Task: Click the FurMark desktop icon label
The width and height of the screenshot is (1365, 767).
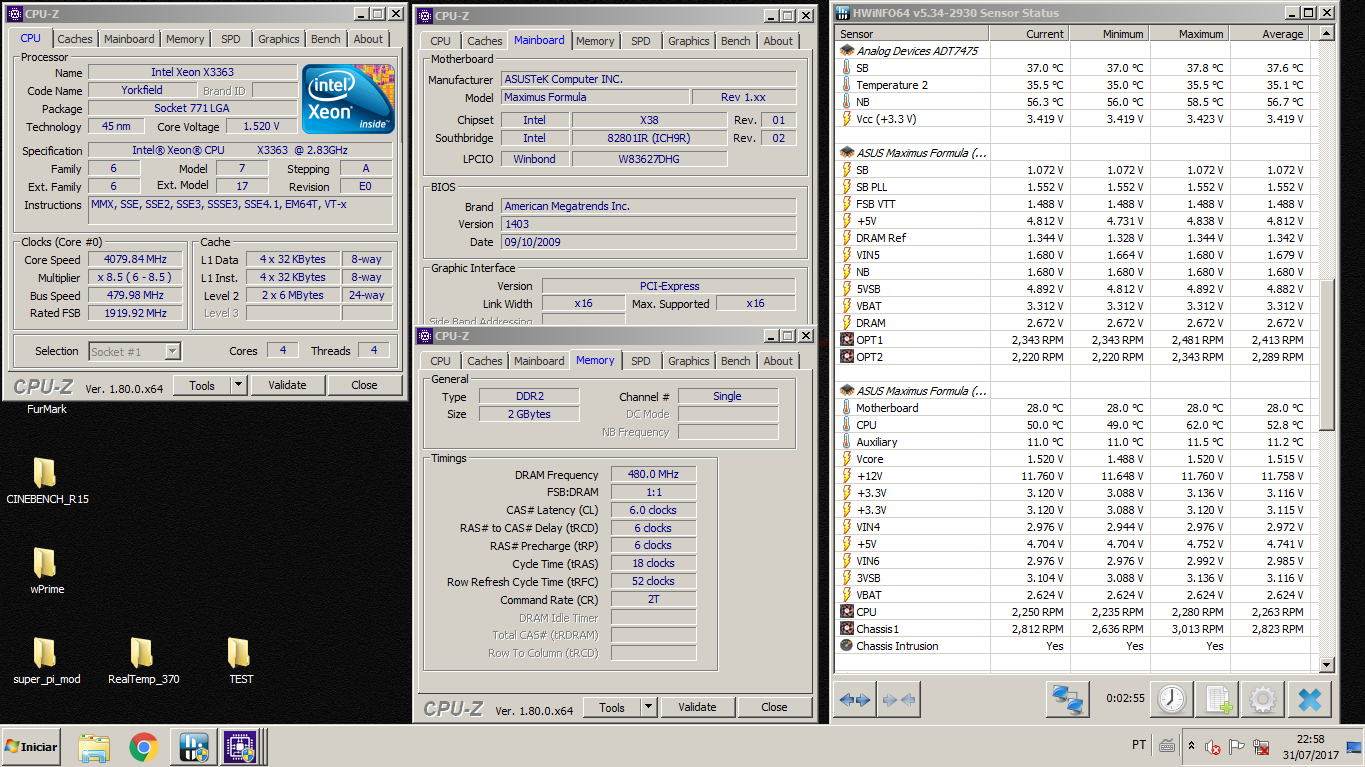Action: click(47, 409)
